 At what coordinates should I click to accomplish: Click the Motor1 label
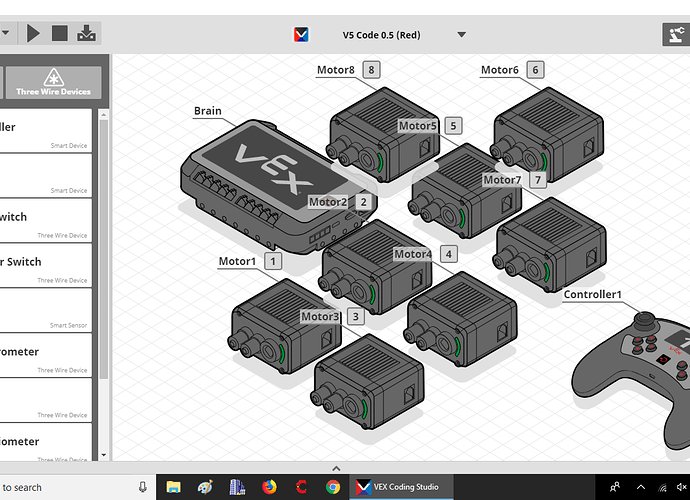[237, 261]
